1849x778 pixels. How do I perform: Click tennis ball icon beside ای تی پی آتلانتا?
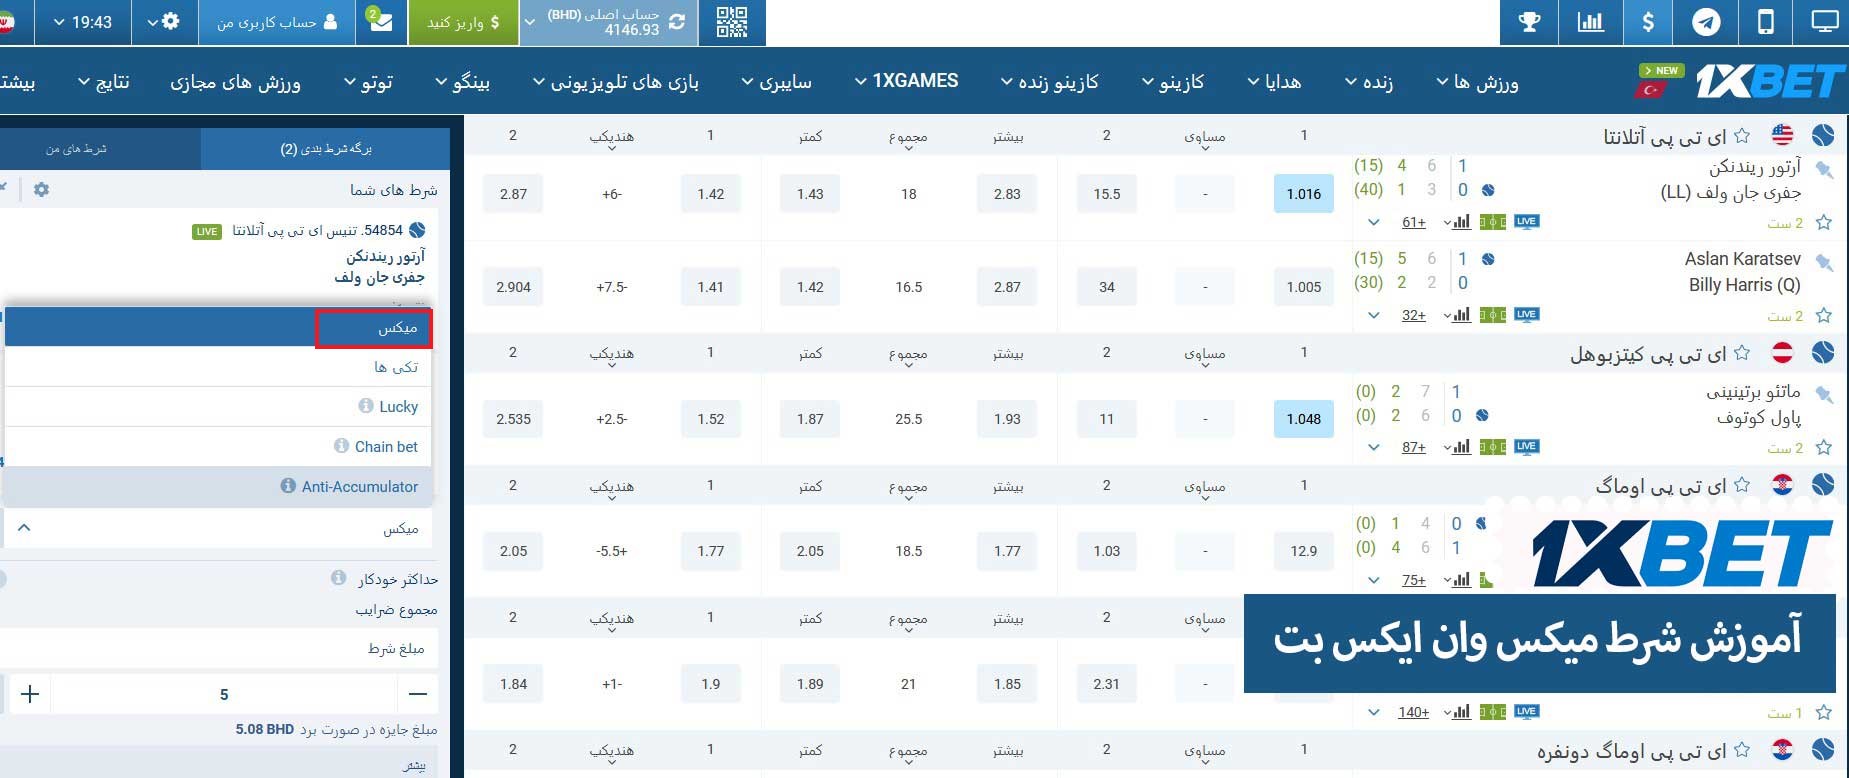pos(1823,135)
